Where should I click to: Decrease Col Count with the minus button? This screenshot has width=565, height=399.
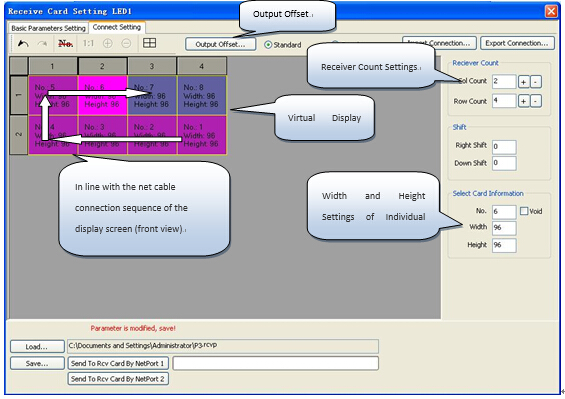click(x=536, y=82)
